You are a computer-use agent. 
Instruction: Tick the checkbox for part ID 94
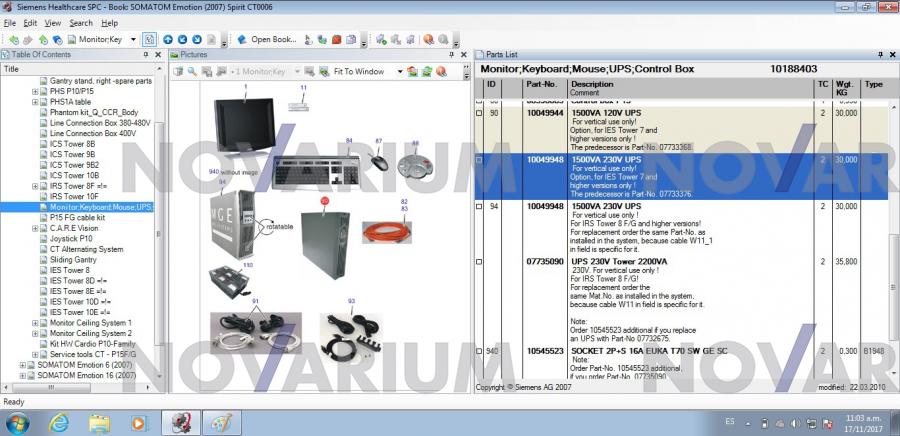(479, 207)
